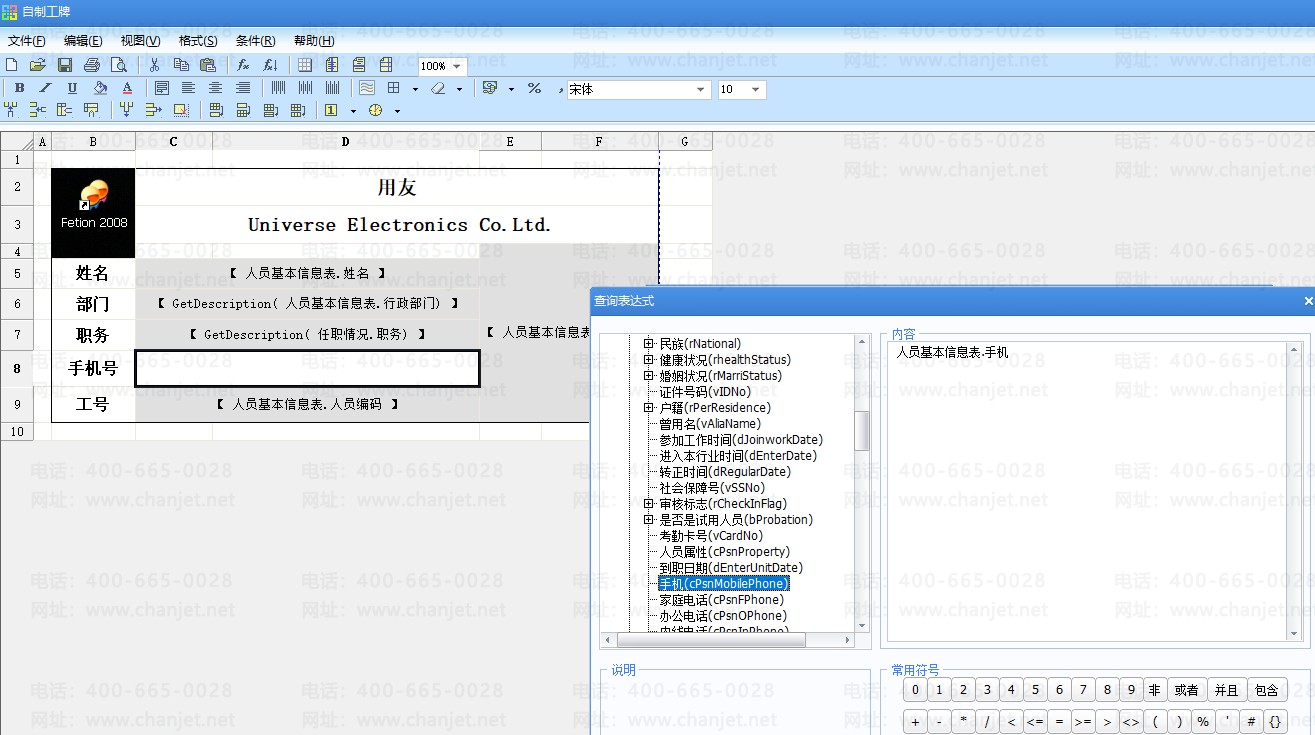Image resolution: width=1315 pixels, height=735 pixels.
Task: Open the font size 10 dropdown
Action: pos(755,90)
